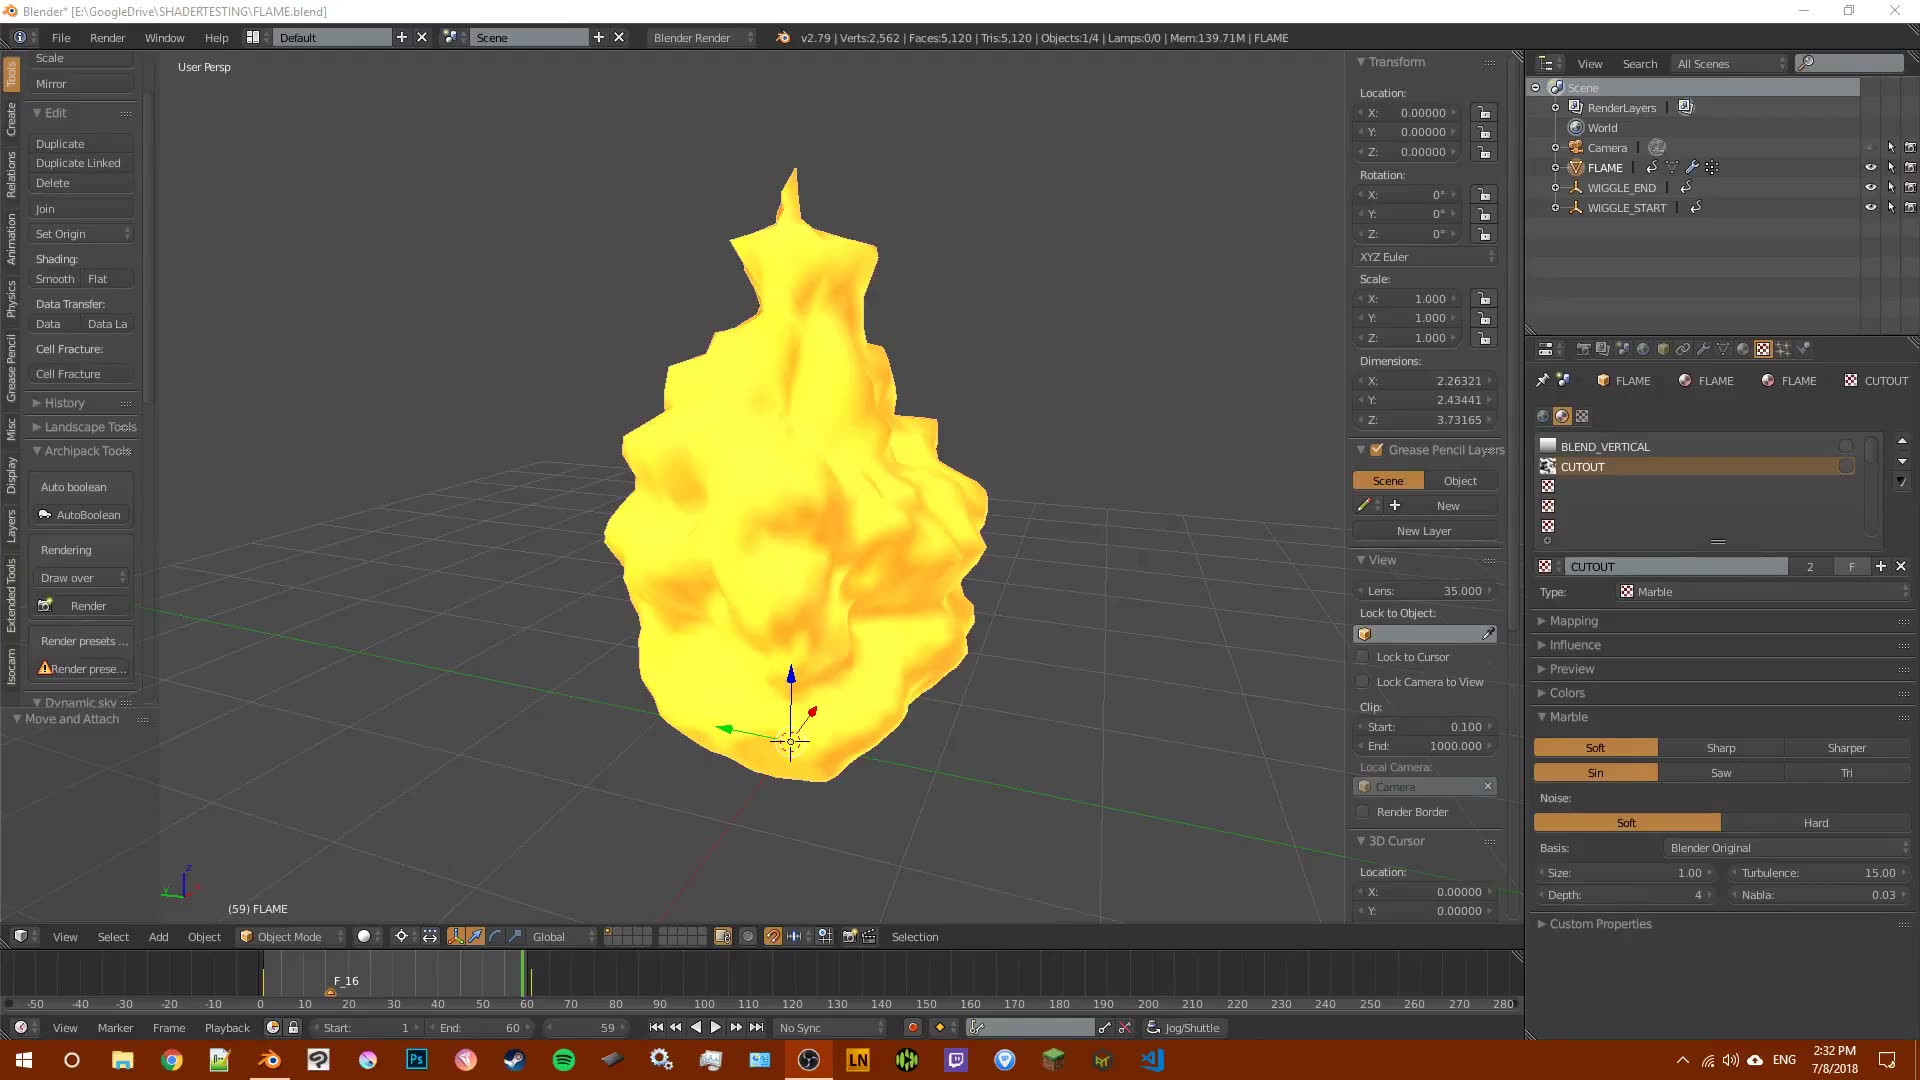Open the Particles properties tab

point(1783,349)
